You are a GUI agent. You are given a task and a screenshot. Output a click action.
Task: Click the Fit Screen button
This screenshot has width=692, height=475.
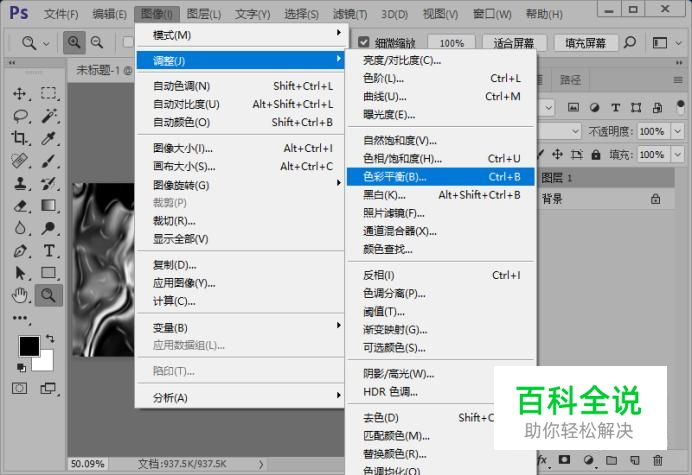[514, 43]
